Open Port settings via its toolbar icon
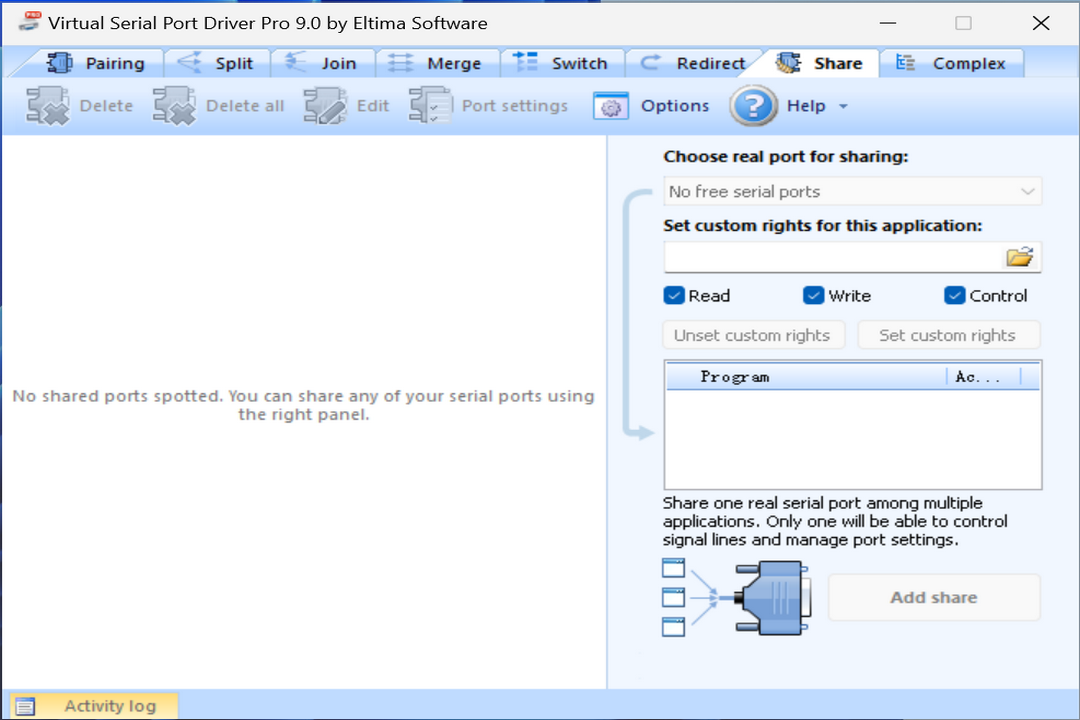The height and width of the screenshot is (720, 1080). click(430, 105)
